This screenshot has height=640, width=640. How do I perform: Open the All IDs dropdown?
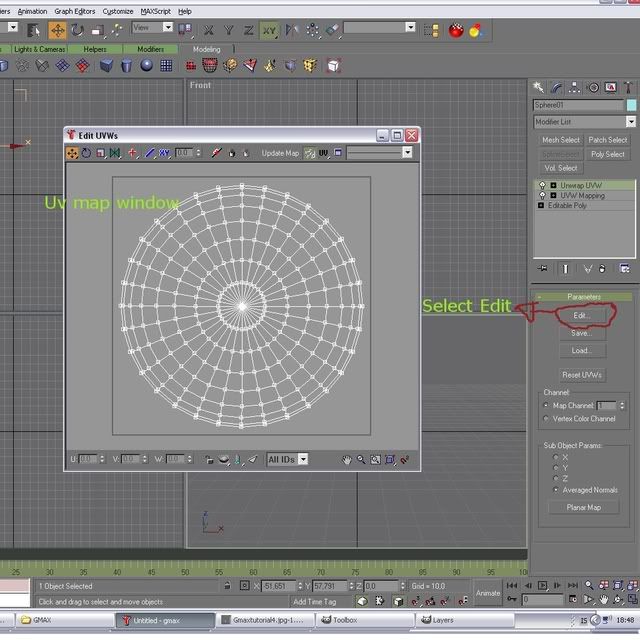[x=287, y=460]
